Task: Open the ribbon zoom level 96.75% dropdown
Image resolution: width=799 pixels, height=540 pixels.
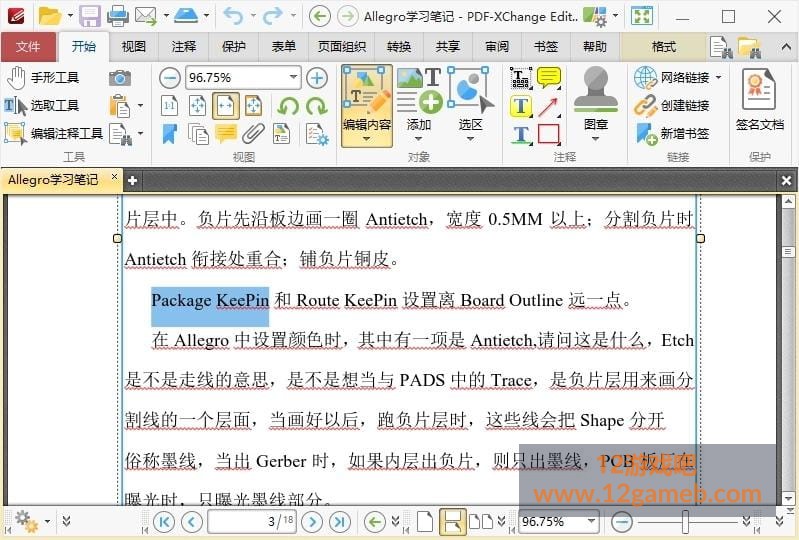Action: (x=294, y=77)
